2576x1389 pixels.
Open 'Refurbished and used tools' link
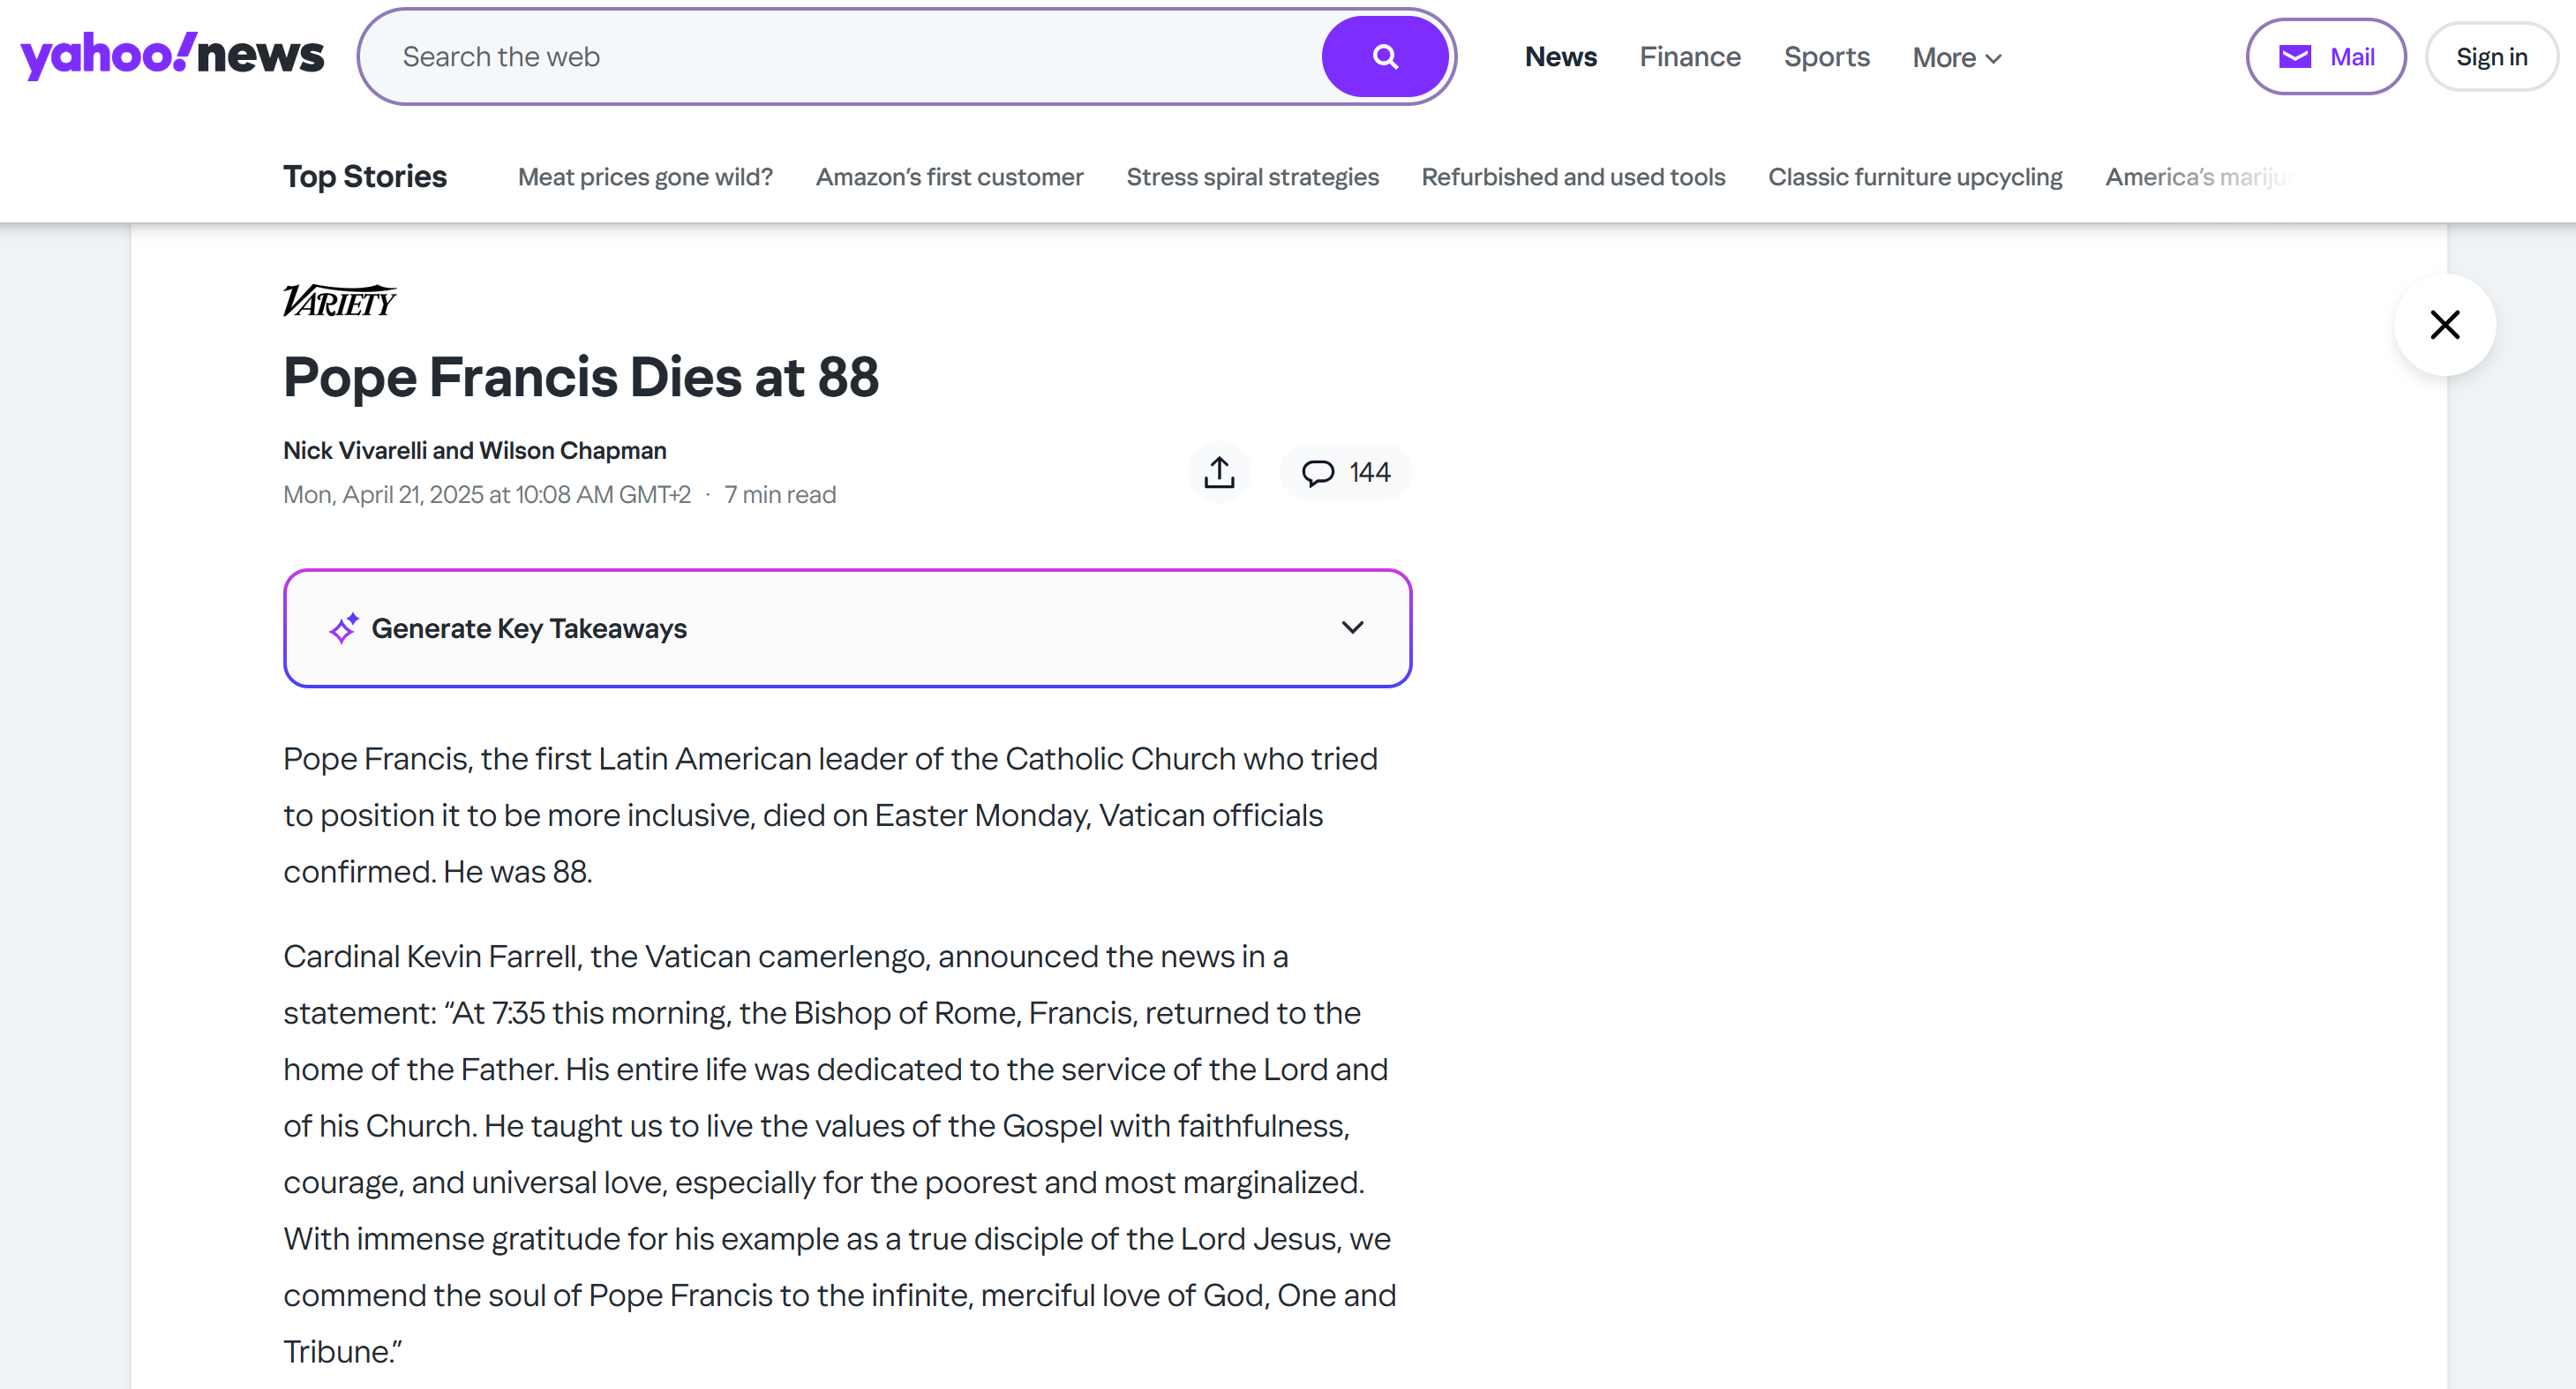click(1573, 177)
